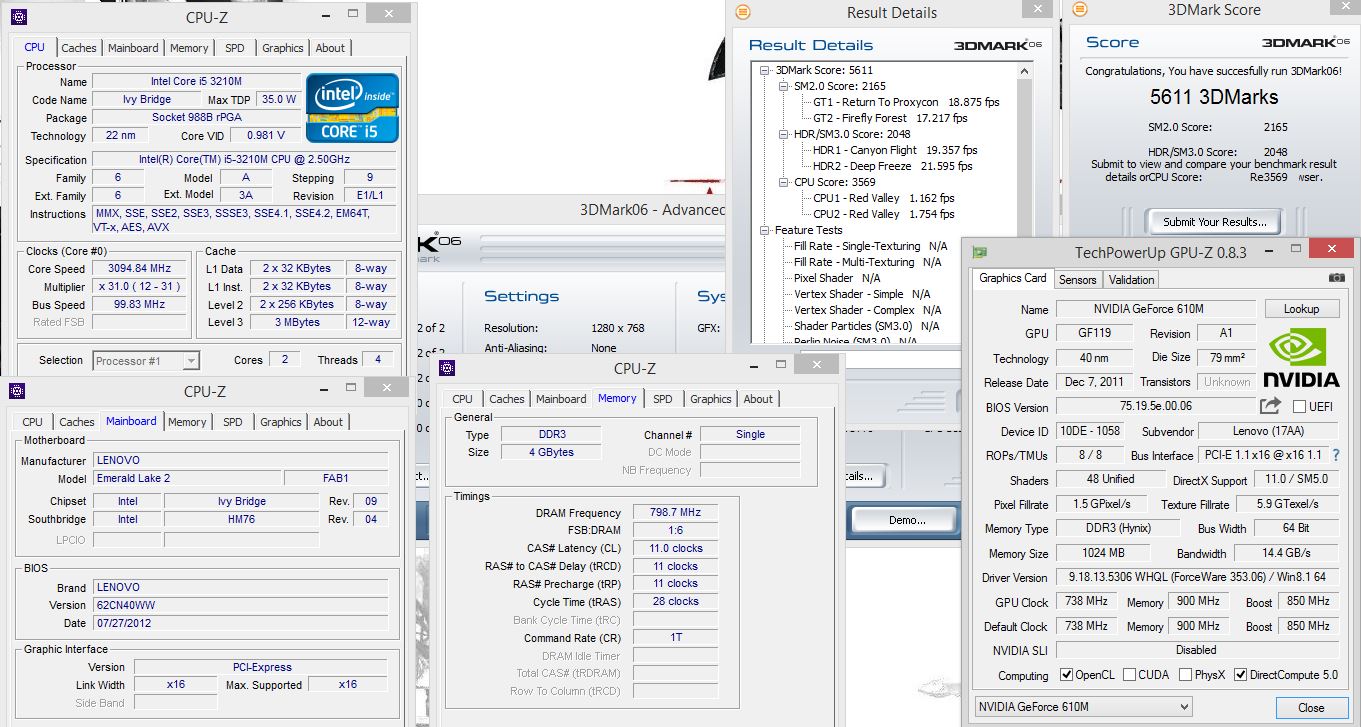Click the Intel Core i5 logo badge

[352, 107]
